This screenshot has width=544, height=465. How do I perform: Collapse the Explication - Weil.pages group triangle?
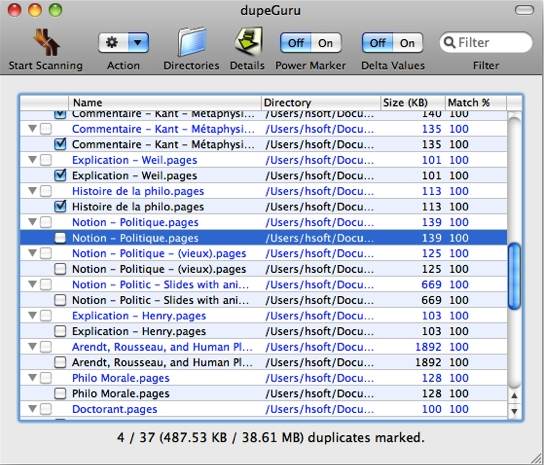pos(32,160)
